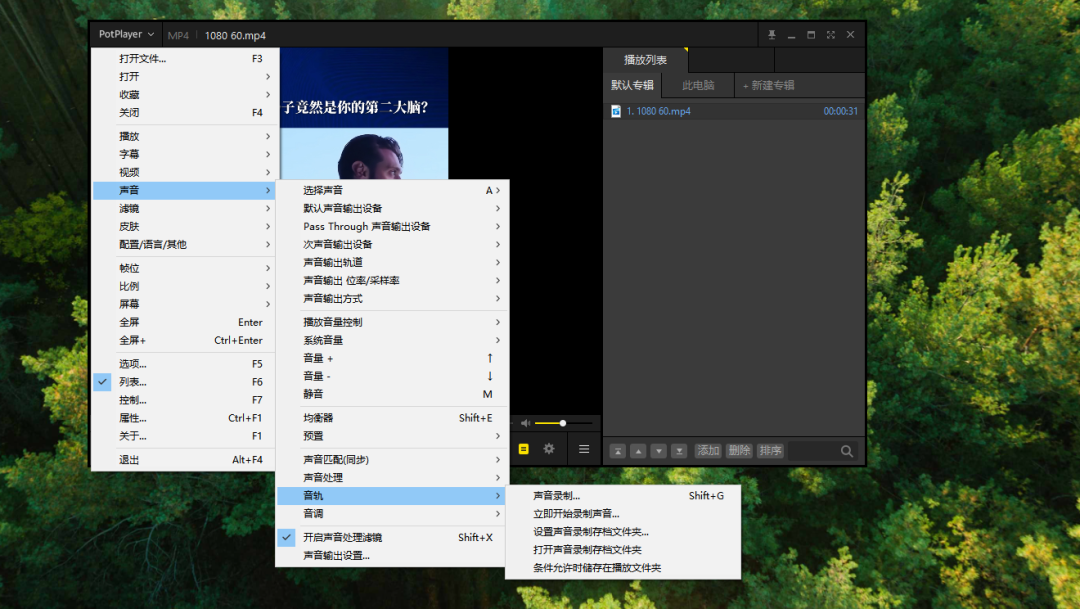Open the hamburger control menu icon
The width and height of the screenshot is (1080, 609).
pyautogui.click(x=583, y=450)
